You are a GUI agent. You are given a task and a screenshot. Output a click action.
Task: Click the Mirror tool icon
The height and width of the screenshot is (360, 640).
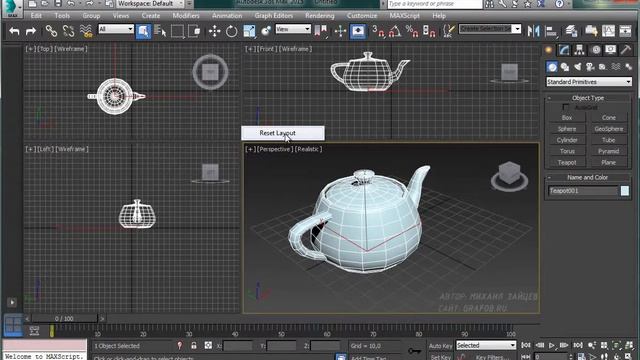[x=533, y=31]
